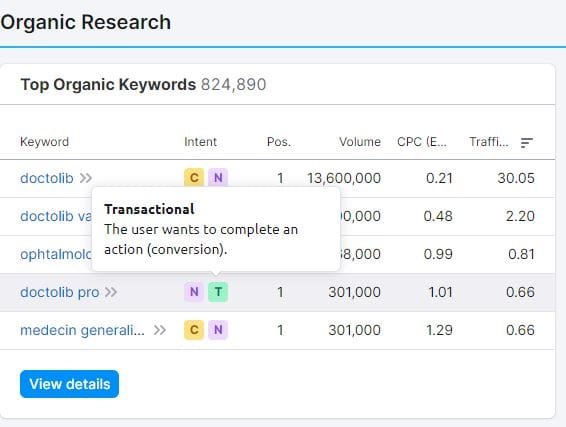Sort by the CPC column header
The height and width of the screenshot is (427, 566).
422,142
